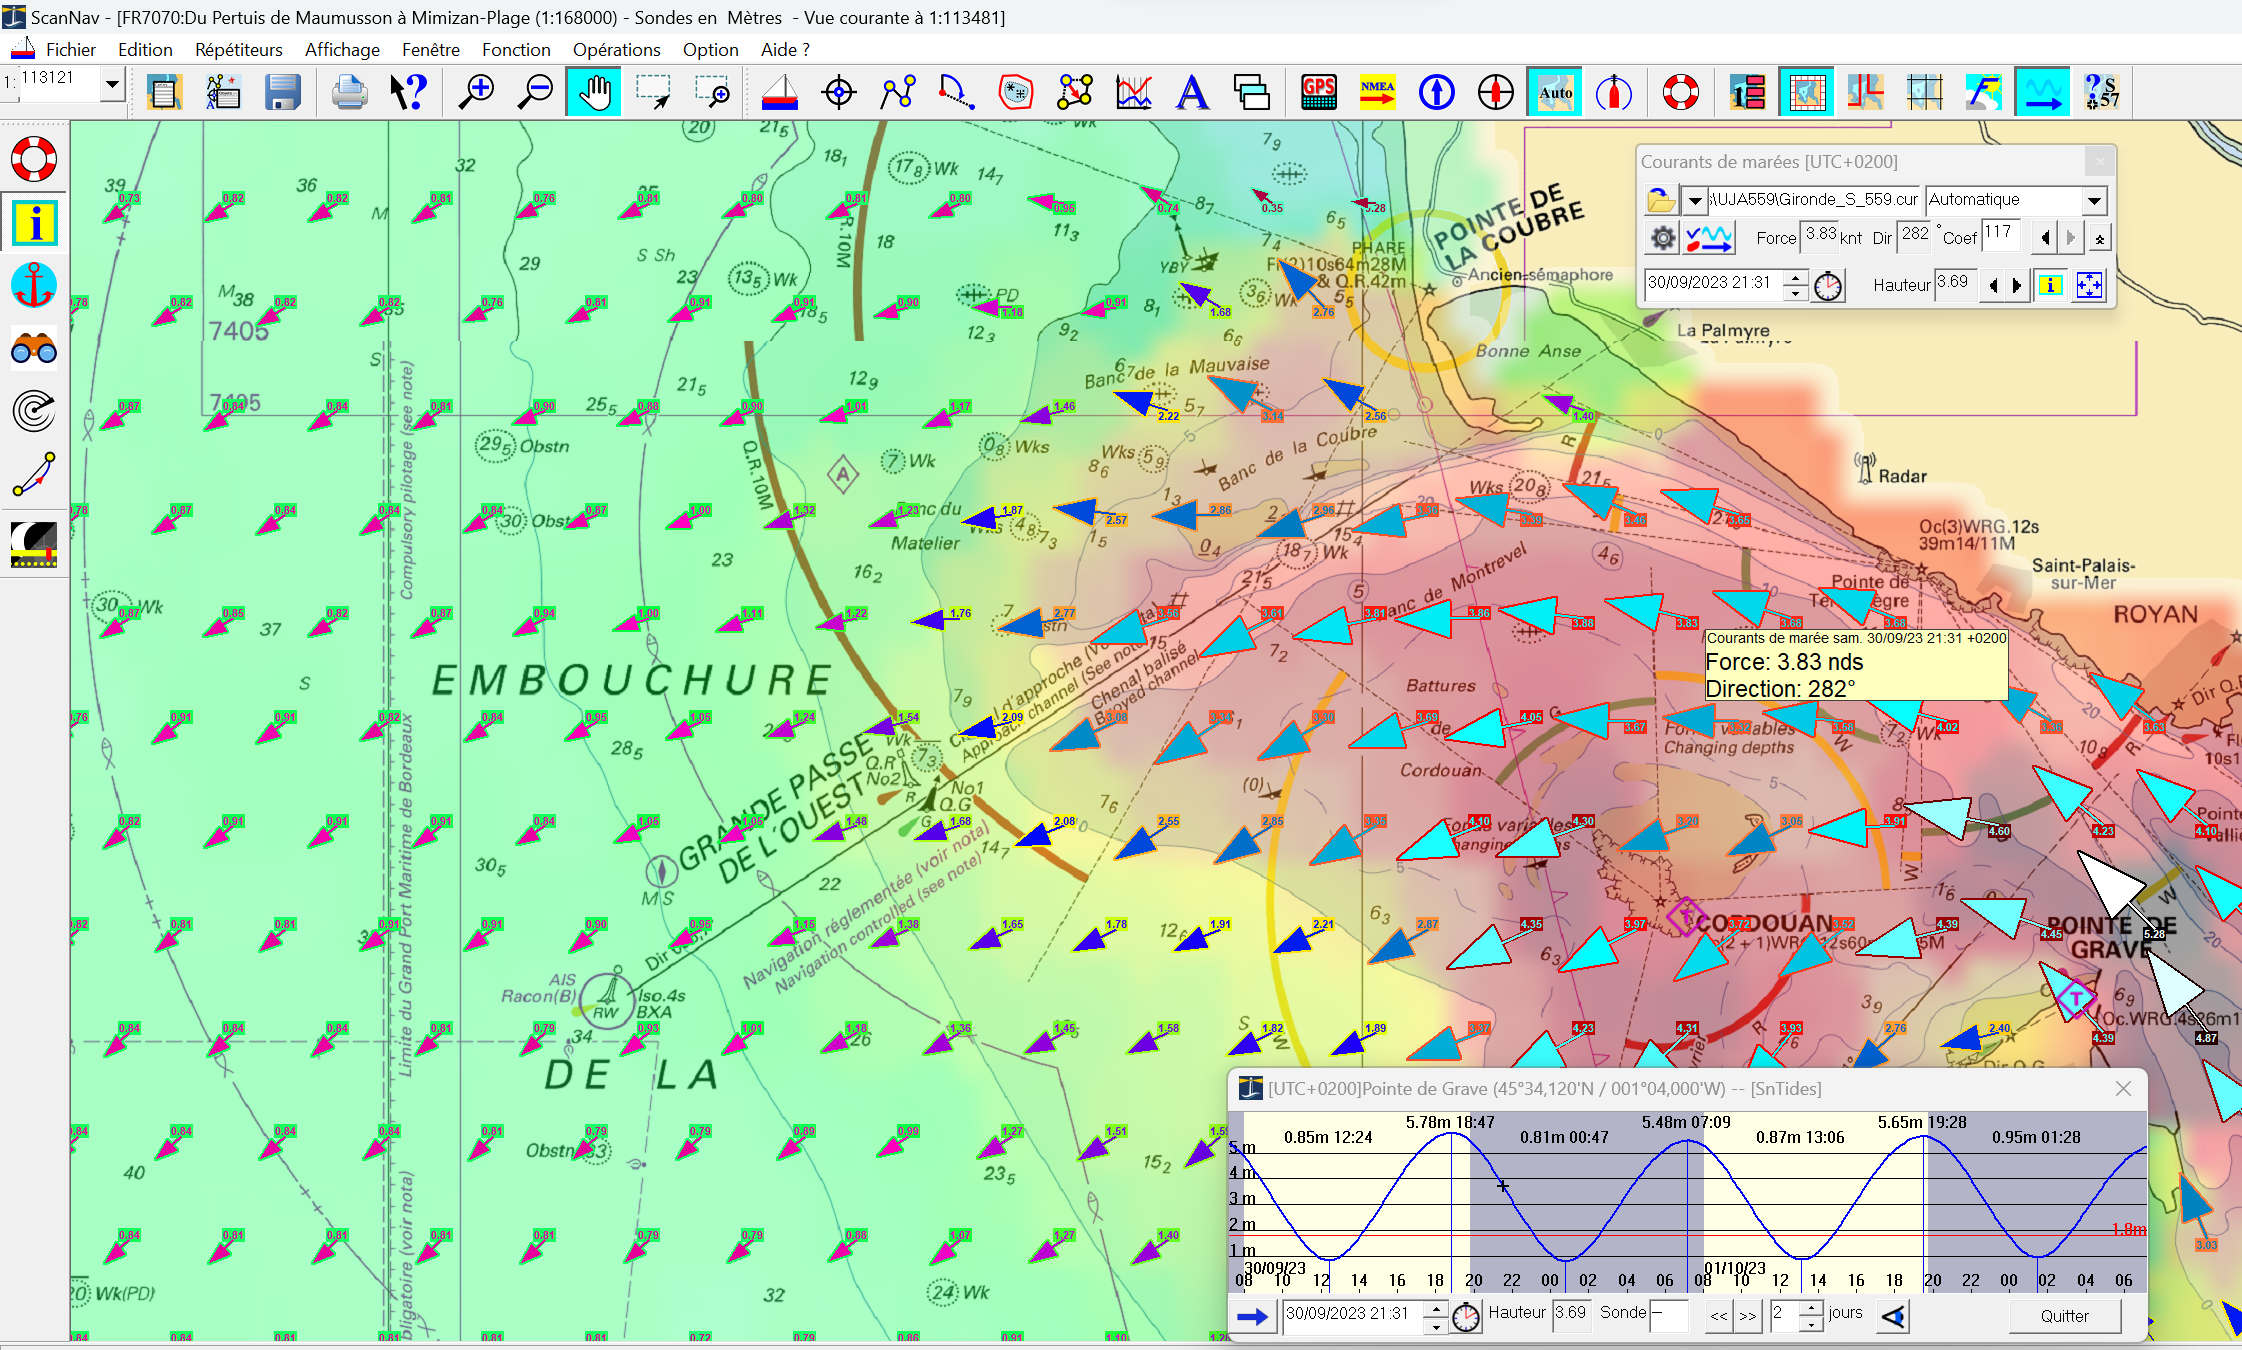The height and width of the screenshot is (1350, 2242).
Task: Toggle the tidal currents wave arrow icon
Action: tap(2042, 92)
